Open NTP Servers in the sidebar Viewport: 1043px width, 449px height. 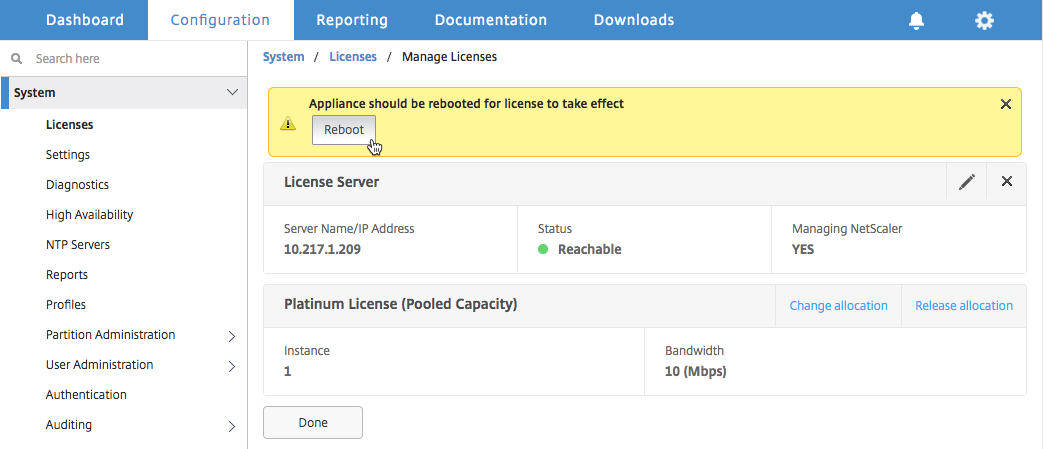[78, 244]
